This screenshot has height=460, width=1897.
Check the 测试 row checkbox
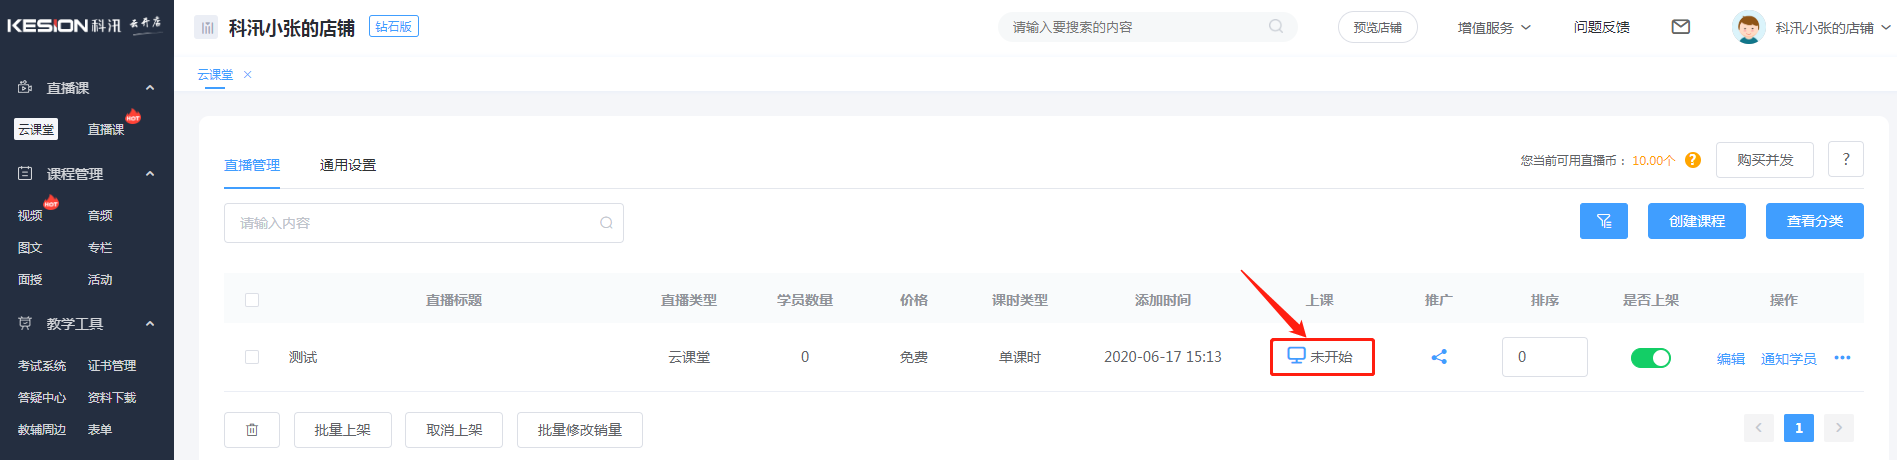252,357
